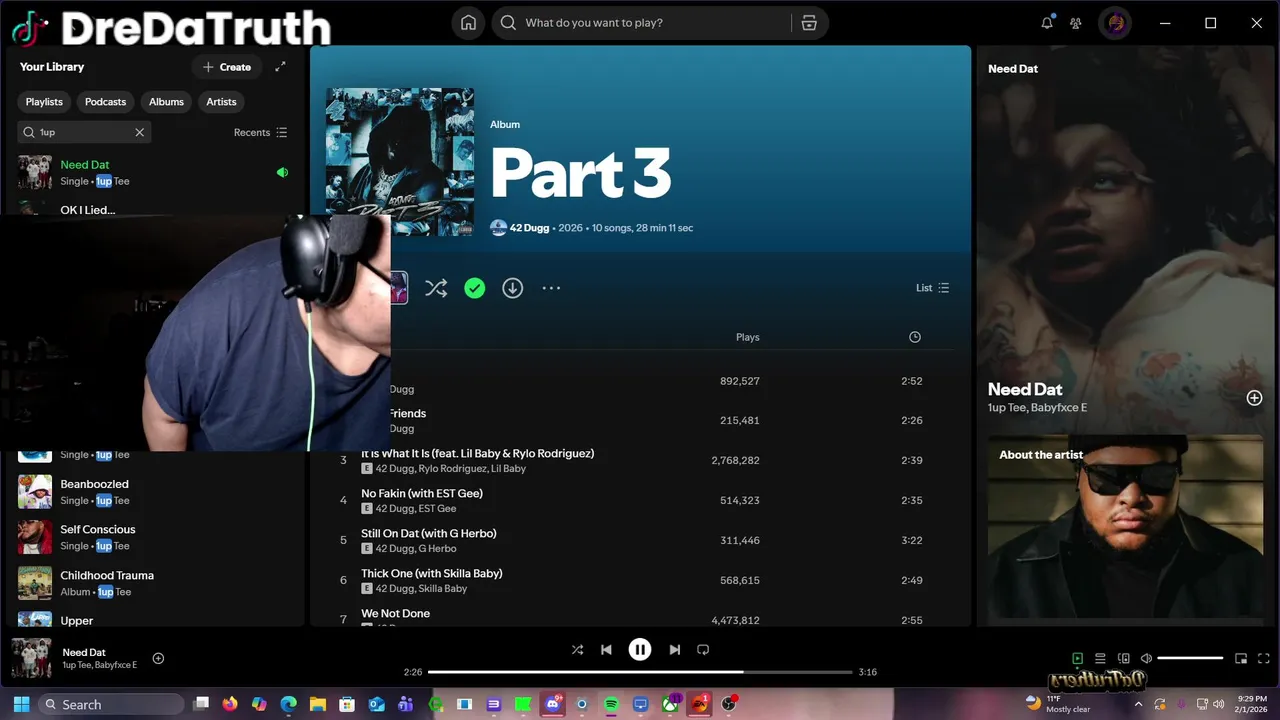1280x720 pixels.
Task: Clear the library search text
Action: pos(140,132)
